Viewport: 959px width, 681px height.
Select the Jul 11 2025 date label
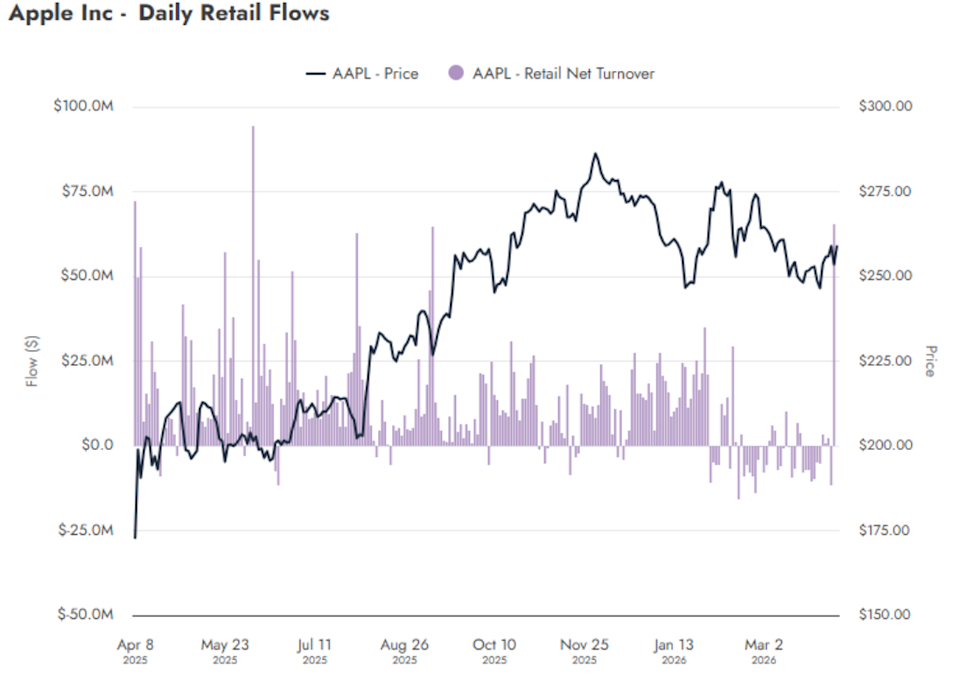(x=314, y=651)
